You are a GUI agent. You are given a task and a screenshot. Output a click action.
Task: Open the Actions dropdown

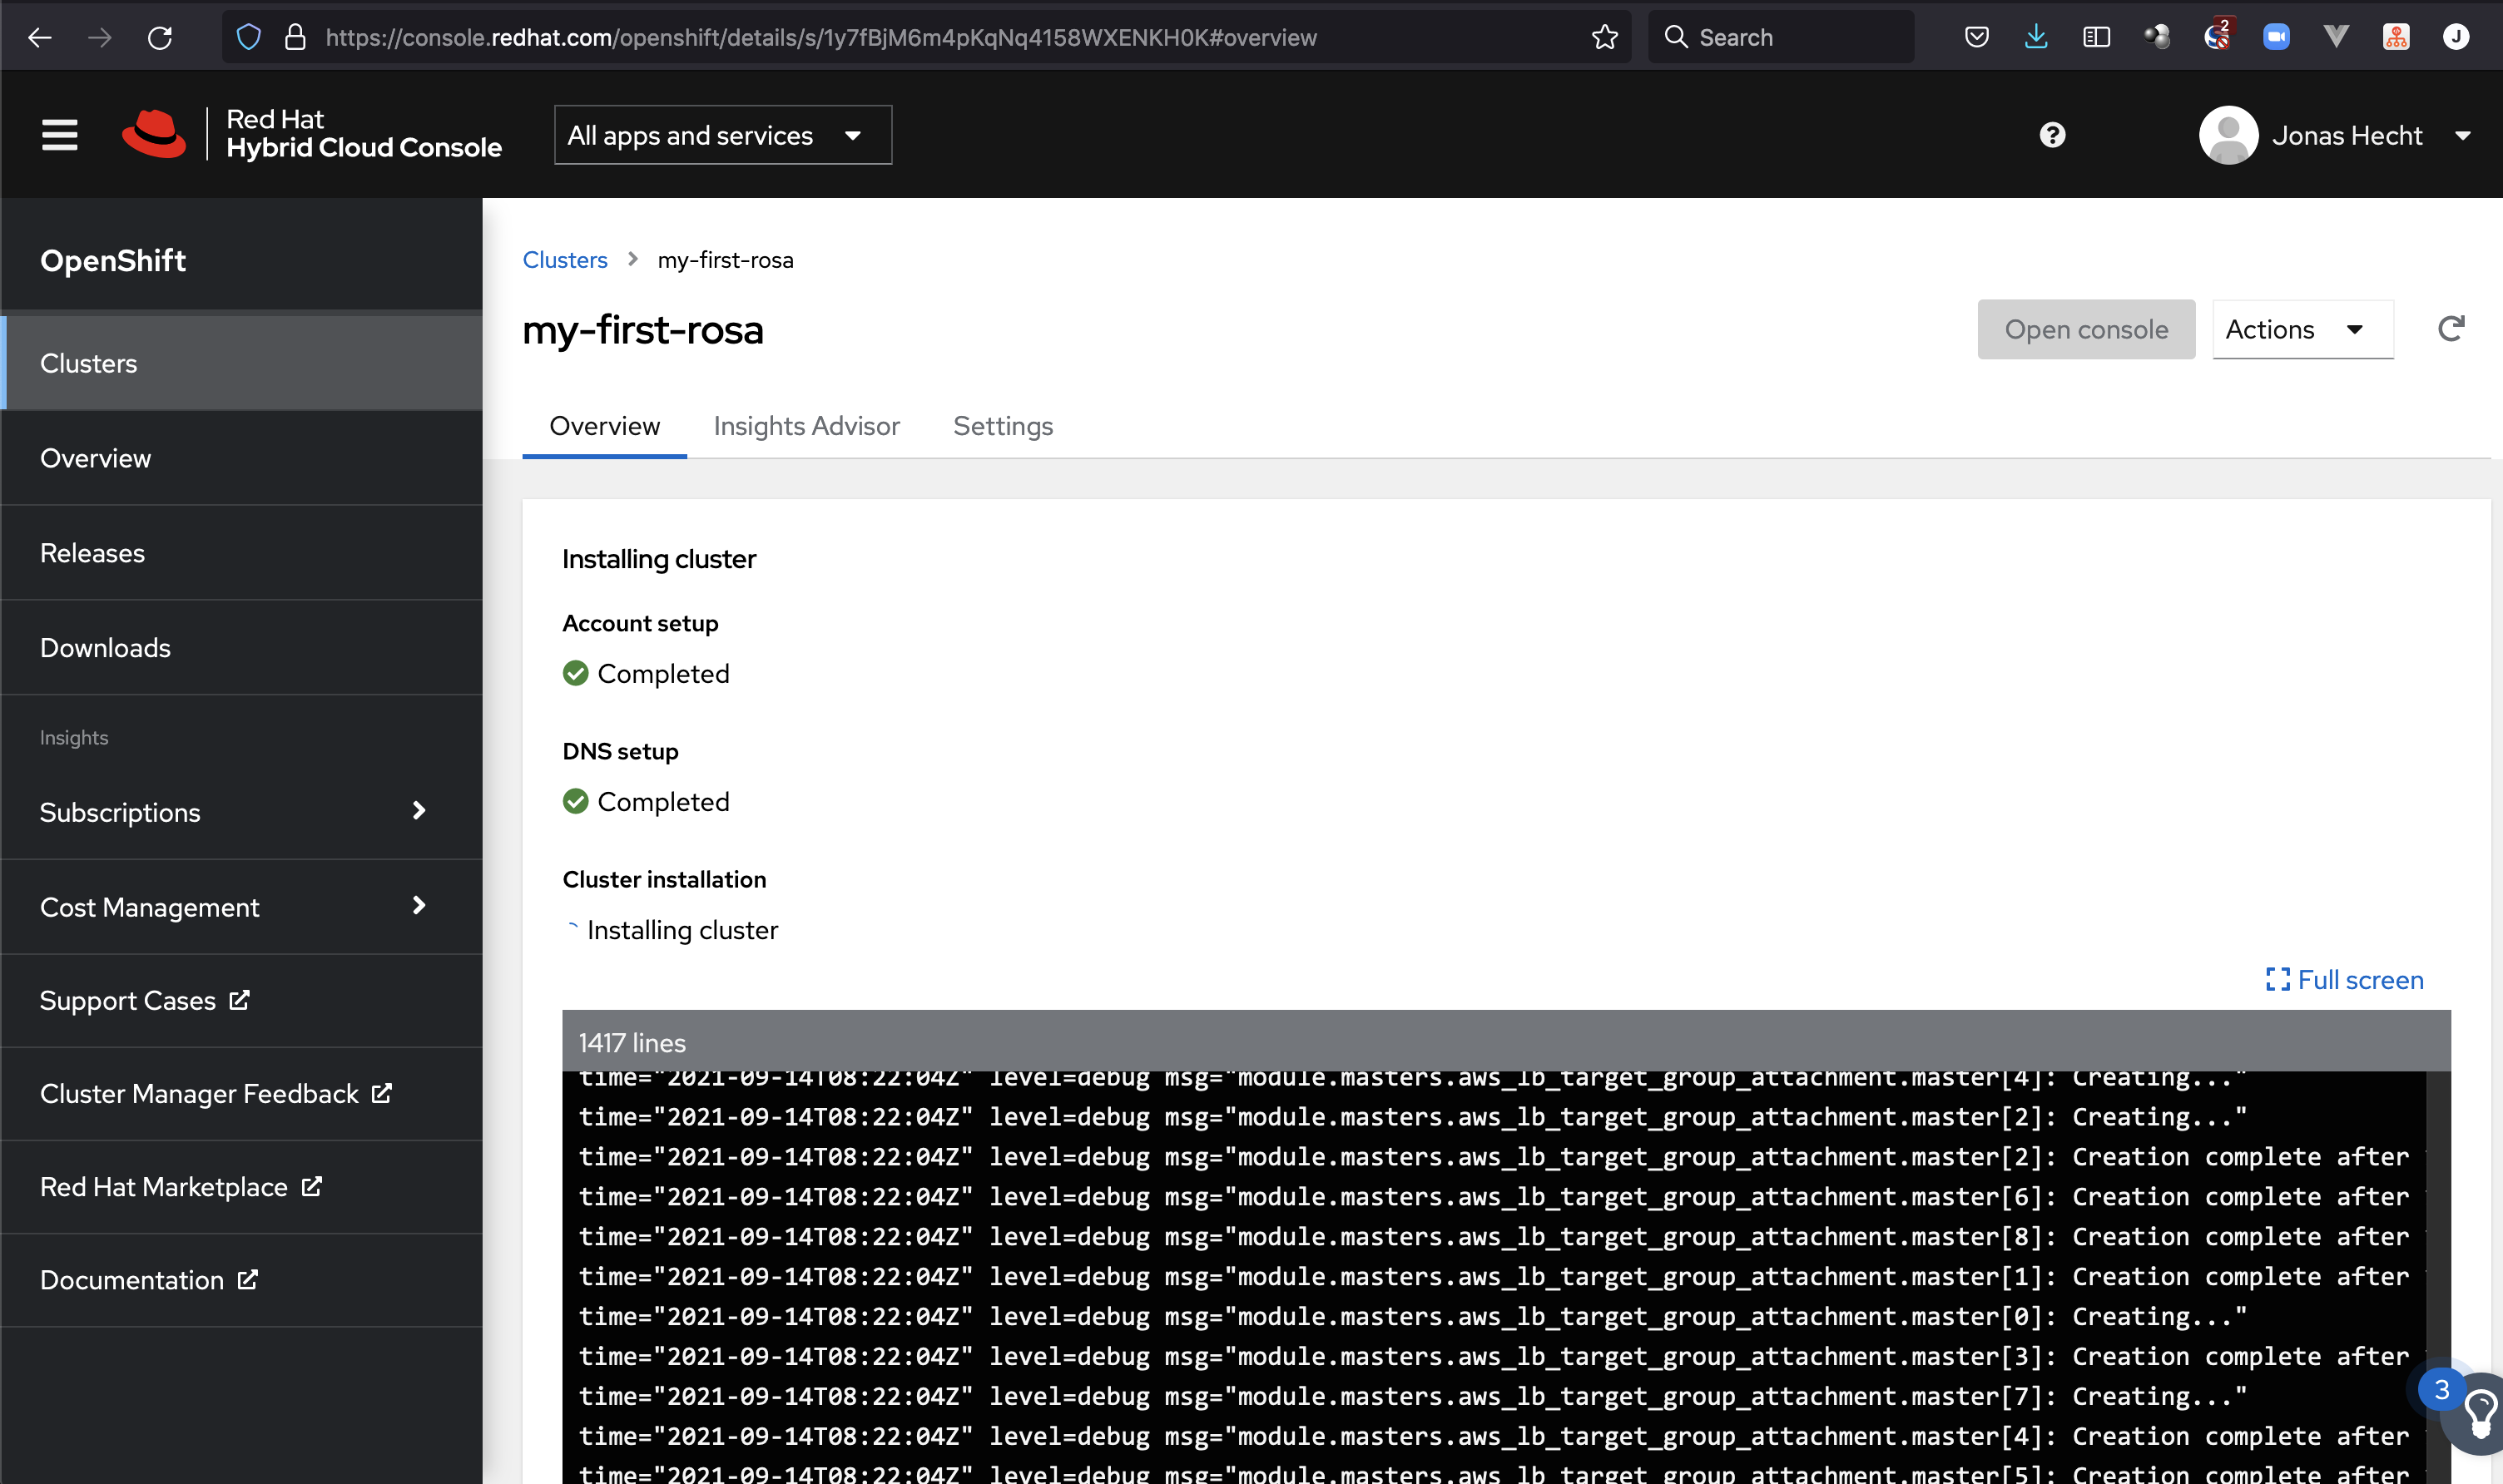2301,329
